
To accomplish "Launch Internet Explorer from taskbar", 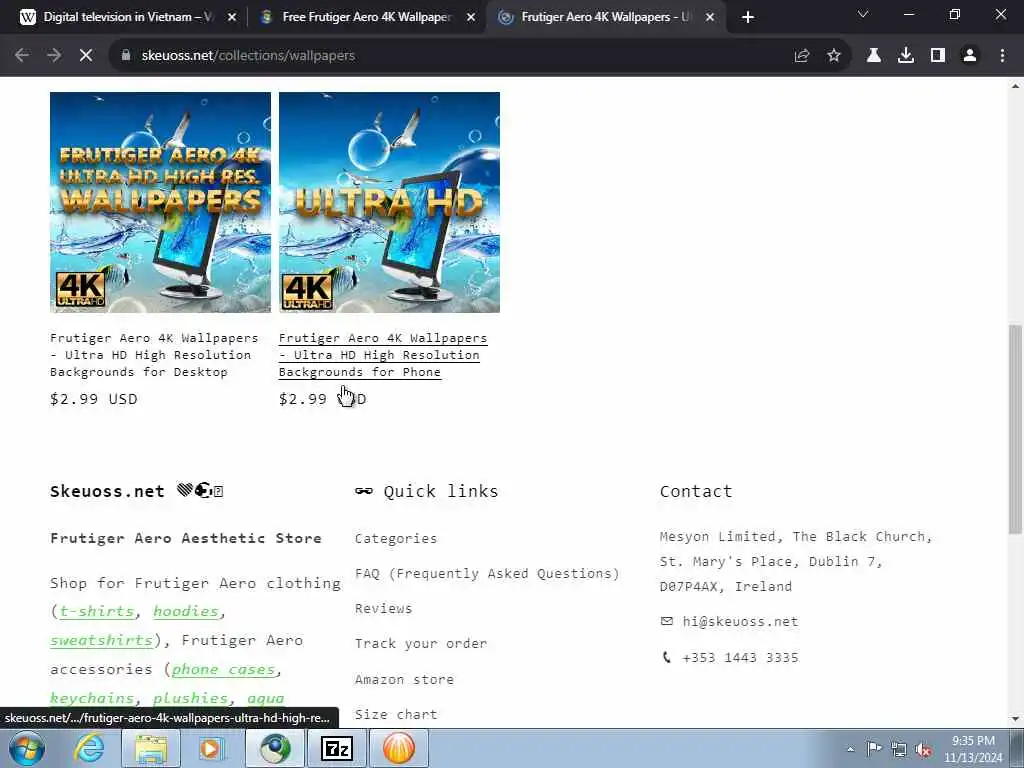I will (x=89, y=748).
